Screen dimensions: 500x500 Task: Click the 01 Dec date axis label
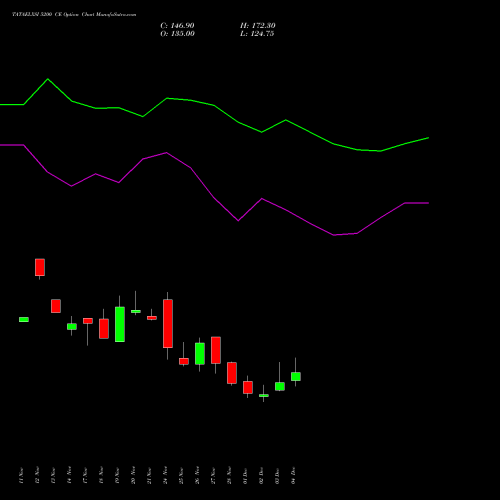(x=245, y=476)
